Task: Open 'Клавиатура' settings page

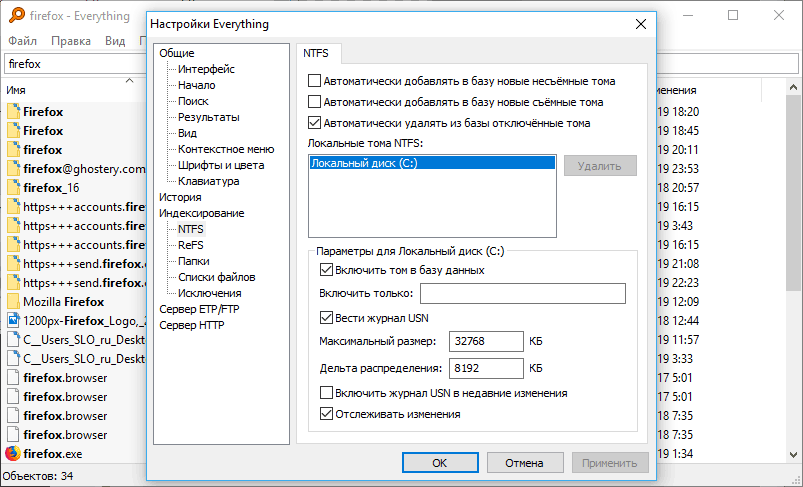Action: click(208, 181)
